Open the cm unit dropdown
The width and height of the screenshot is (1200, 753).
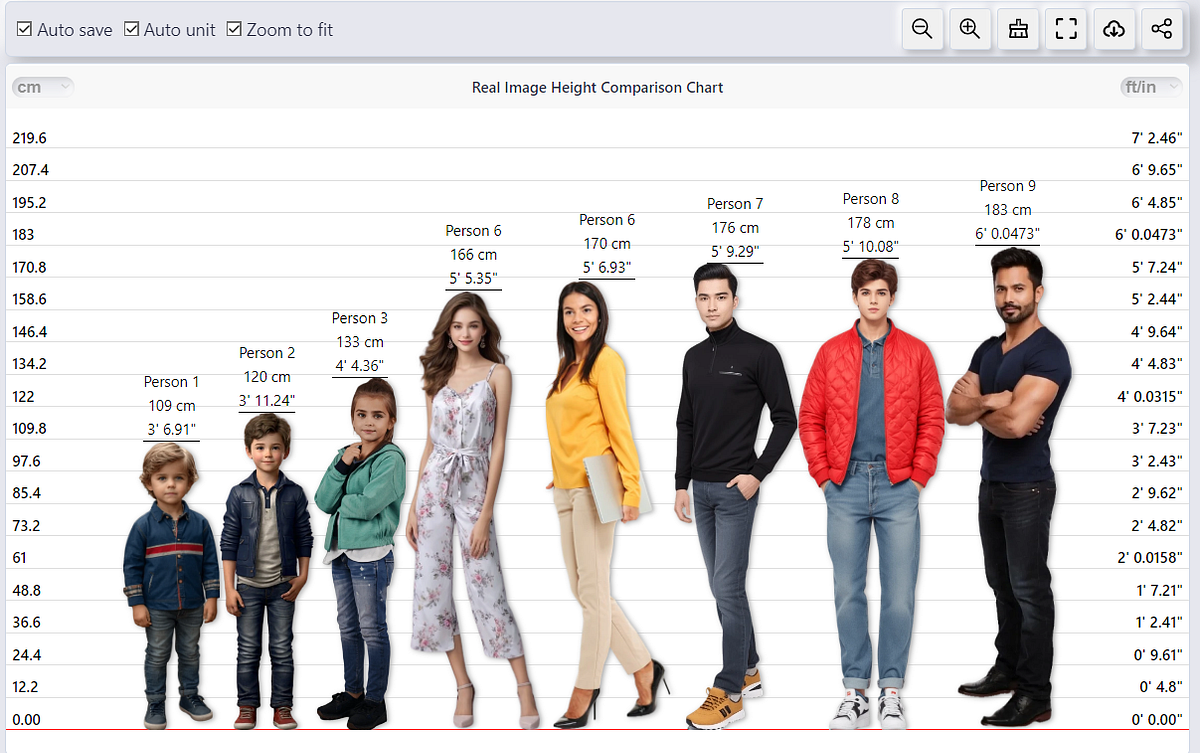42,87
